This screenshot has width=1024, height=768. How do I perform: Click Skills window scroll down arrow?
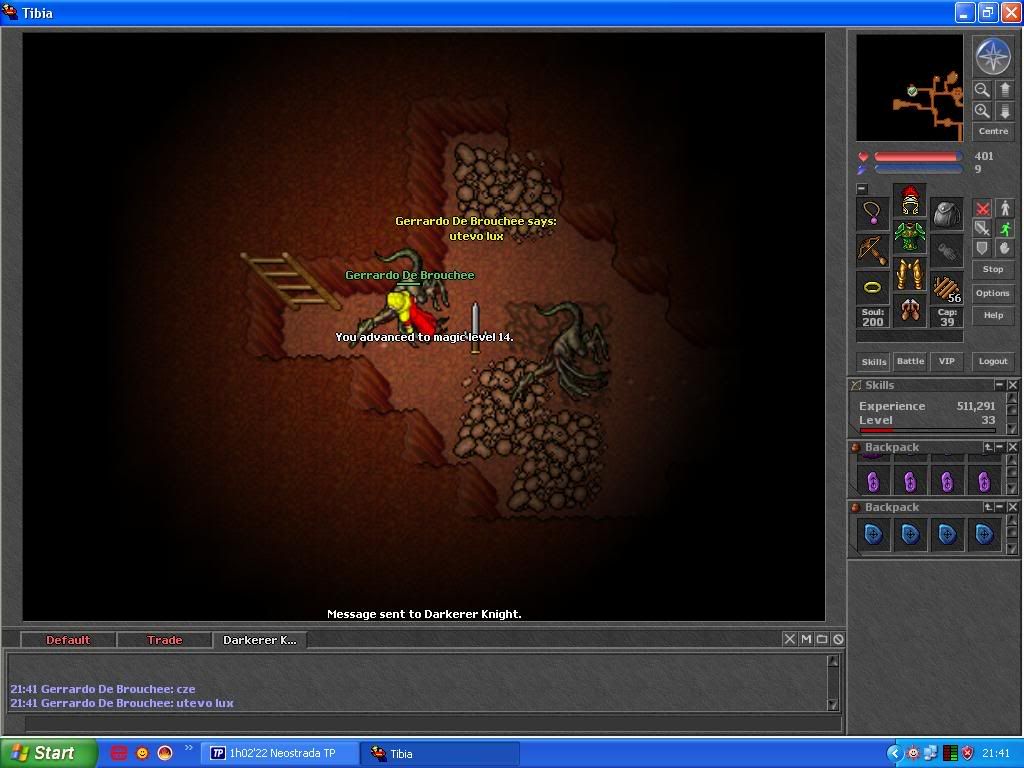[1012, 428]
